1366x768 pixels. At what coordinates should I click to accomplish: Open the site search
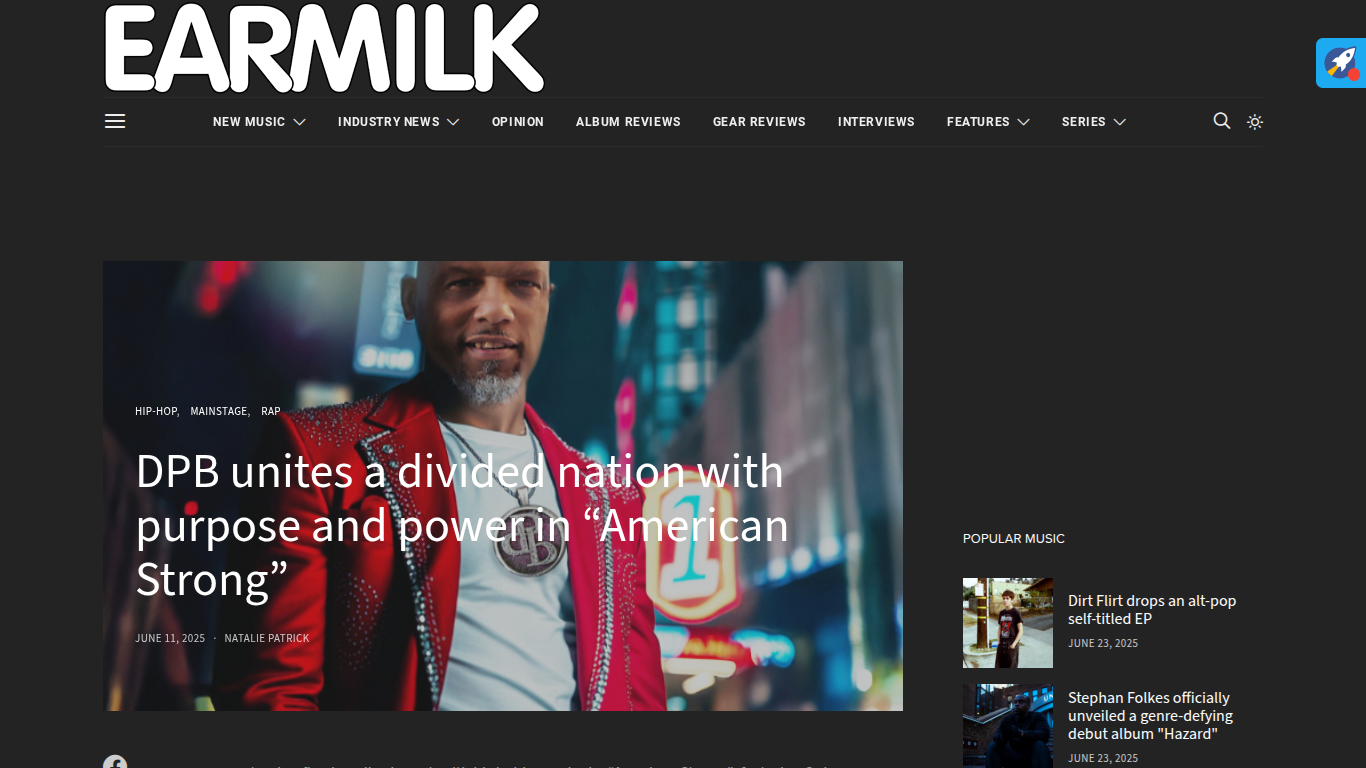click(x=1222, y=121)
